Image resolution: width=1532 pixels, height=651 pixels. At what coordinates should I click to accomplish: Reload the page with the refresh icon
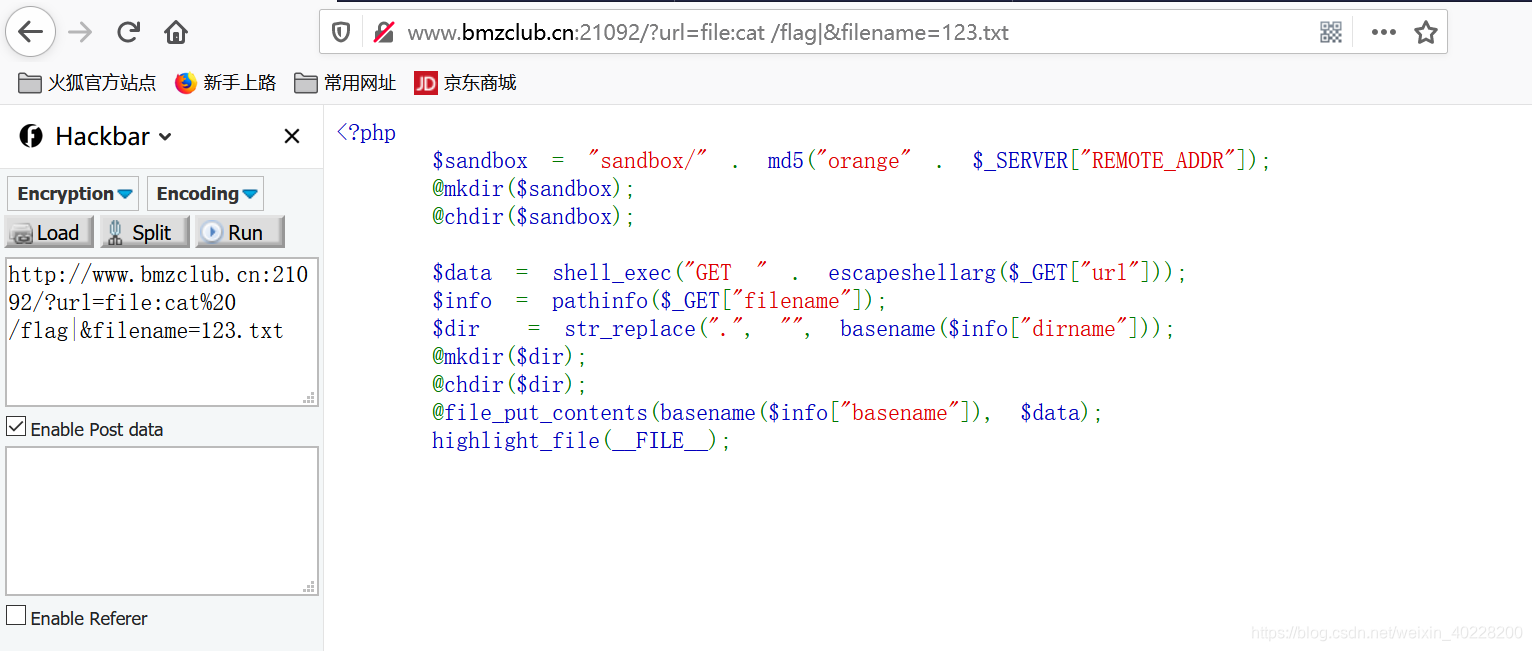click(128, 32)
